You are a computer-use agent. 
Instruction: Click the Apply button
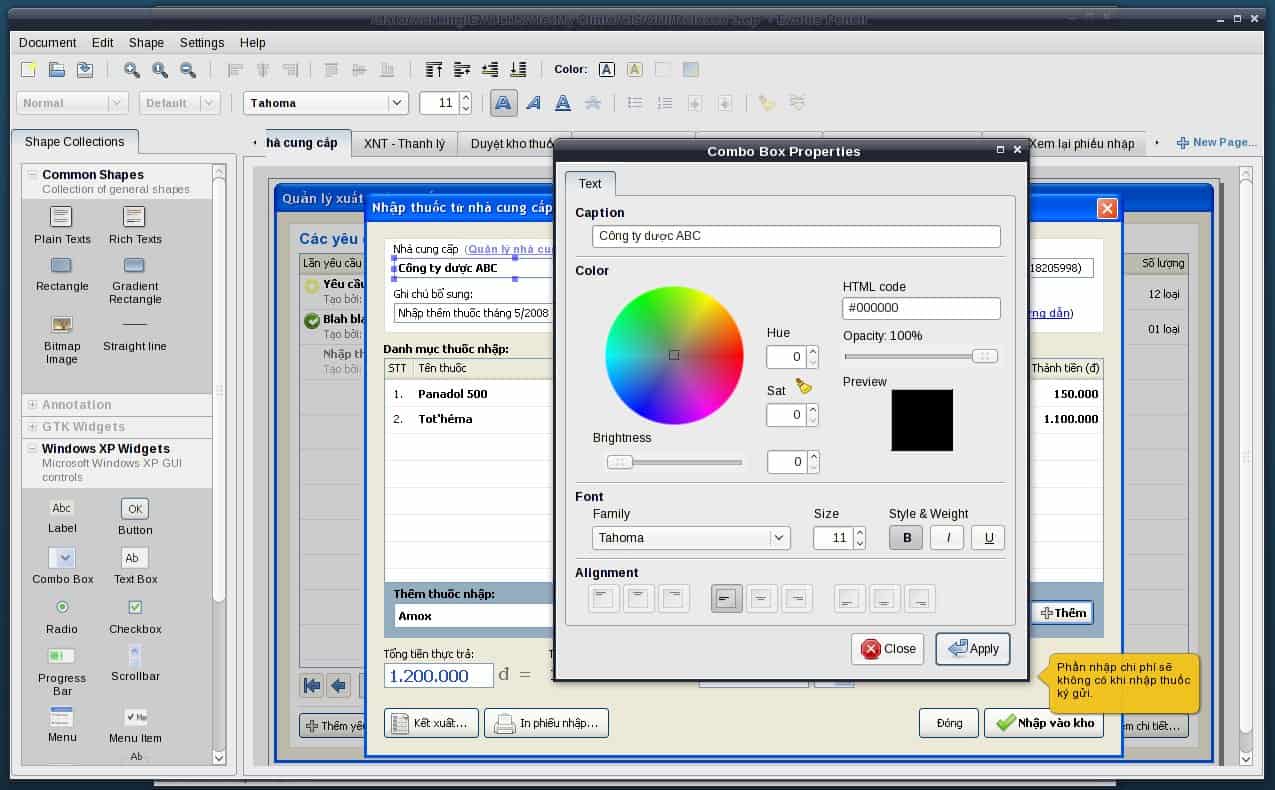(973, 649)
